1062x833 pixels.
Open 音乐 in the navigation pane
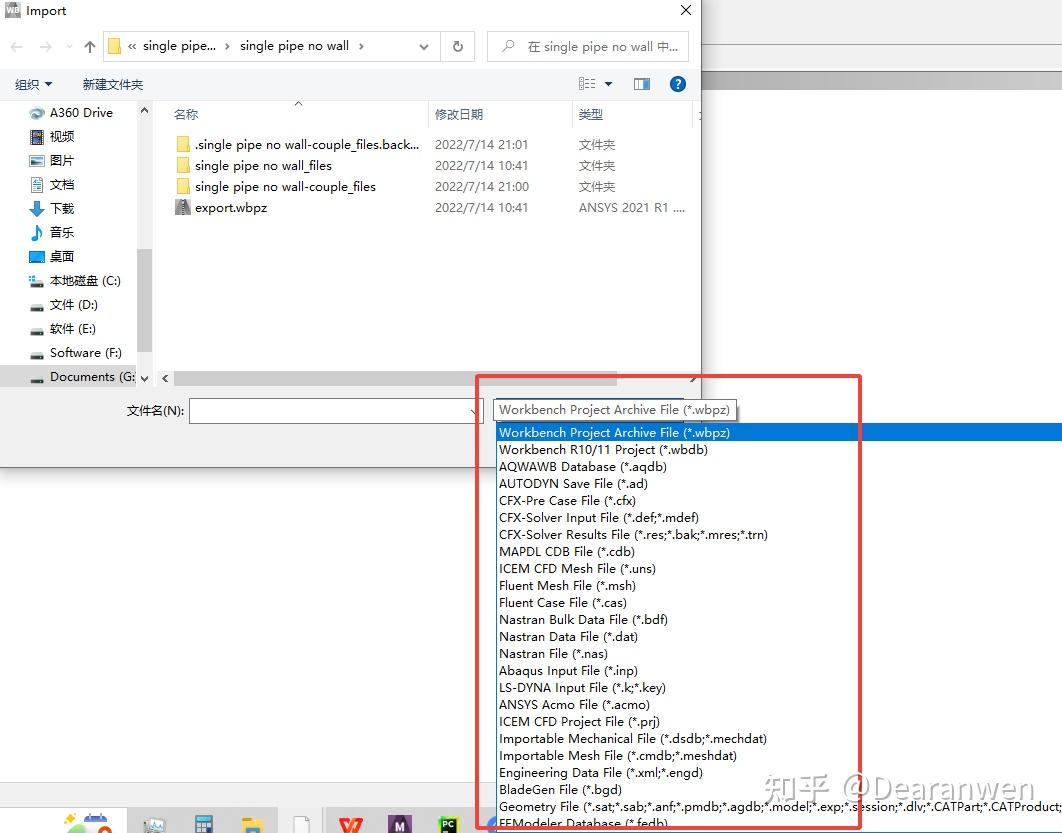[x=52, y=233]
